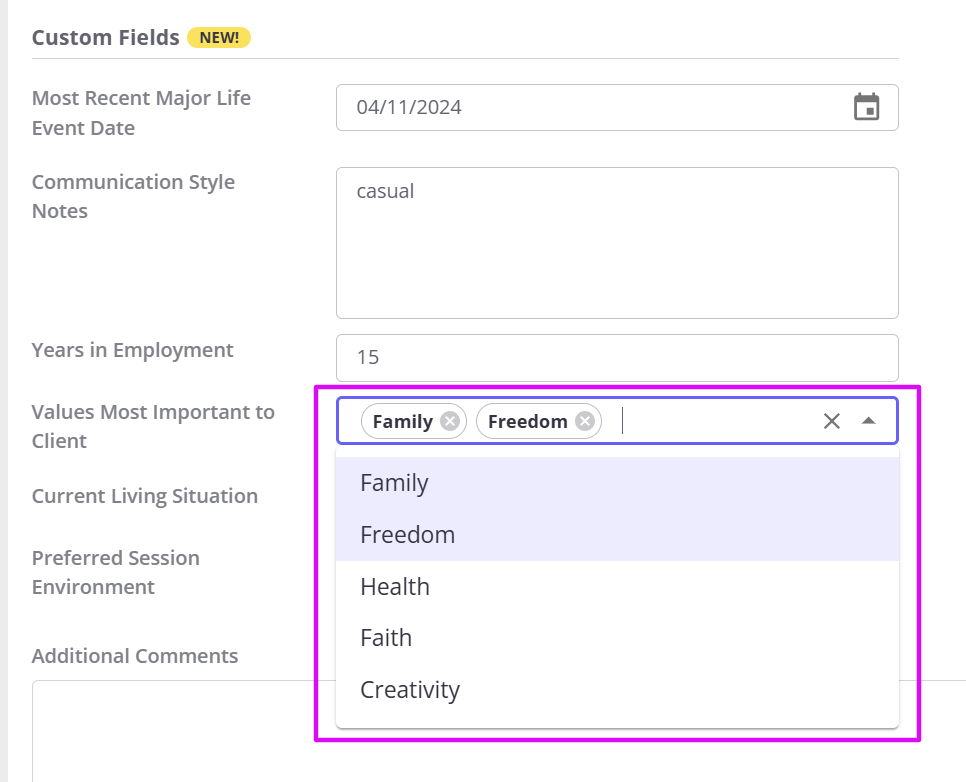Clear all selected values with the X icon
This screenshot has height=782, width=966.
tap(832, 421)
